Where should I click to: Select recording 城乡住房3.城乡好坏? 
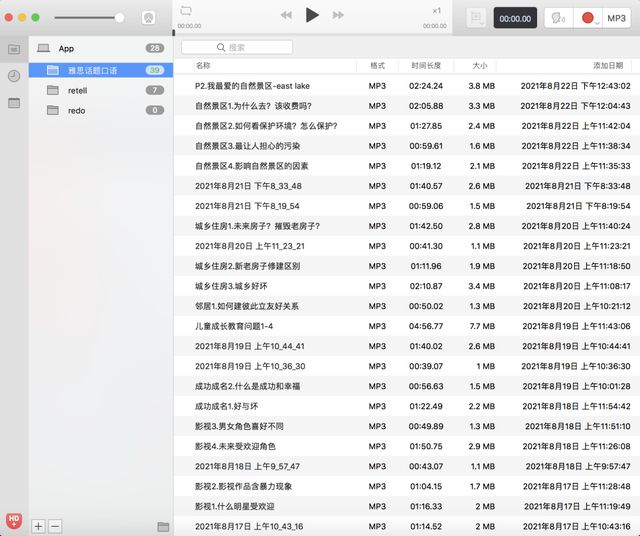[407, 286]
